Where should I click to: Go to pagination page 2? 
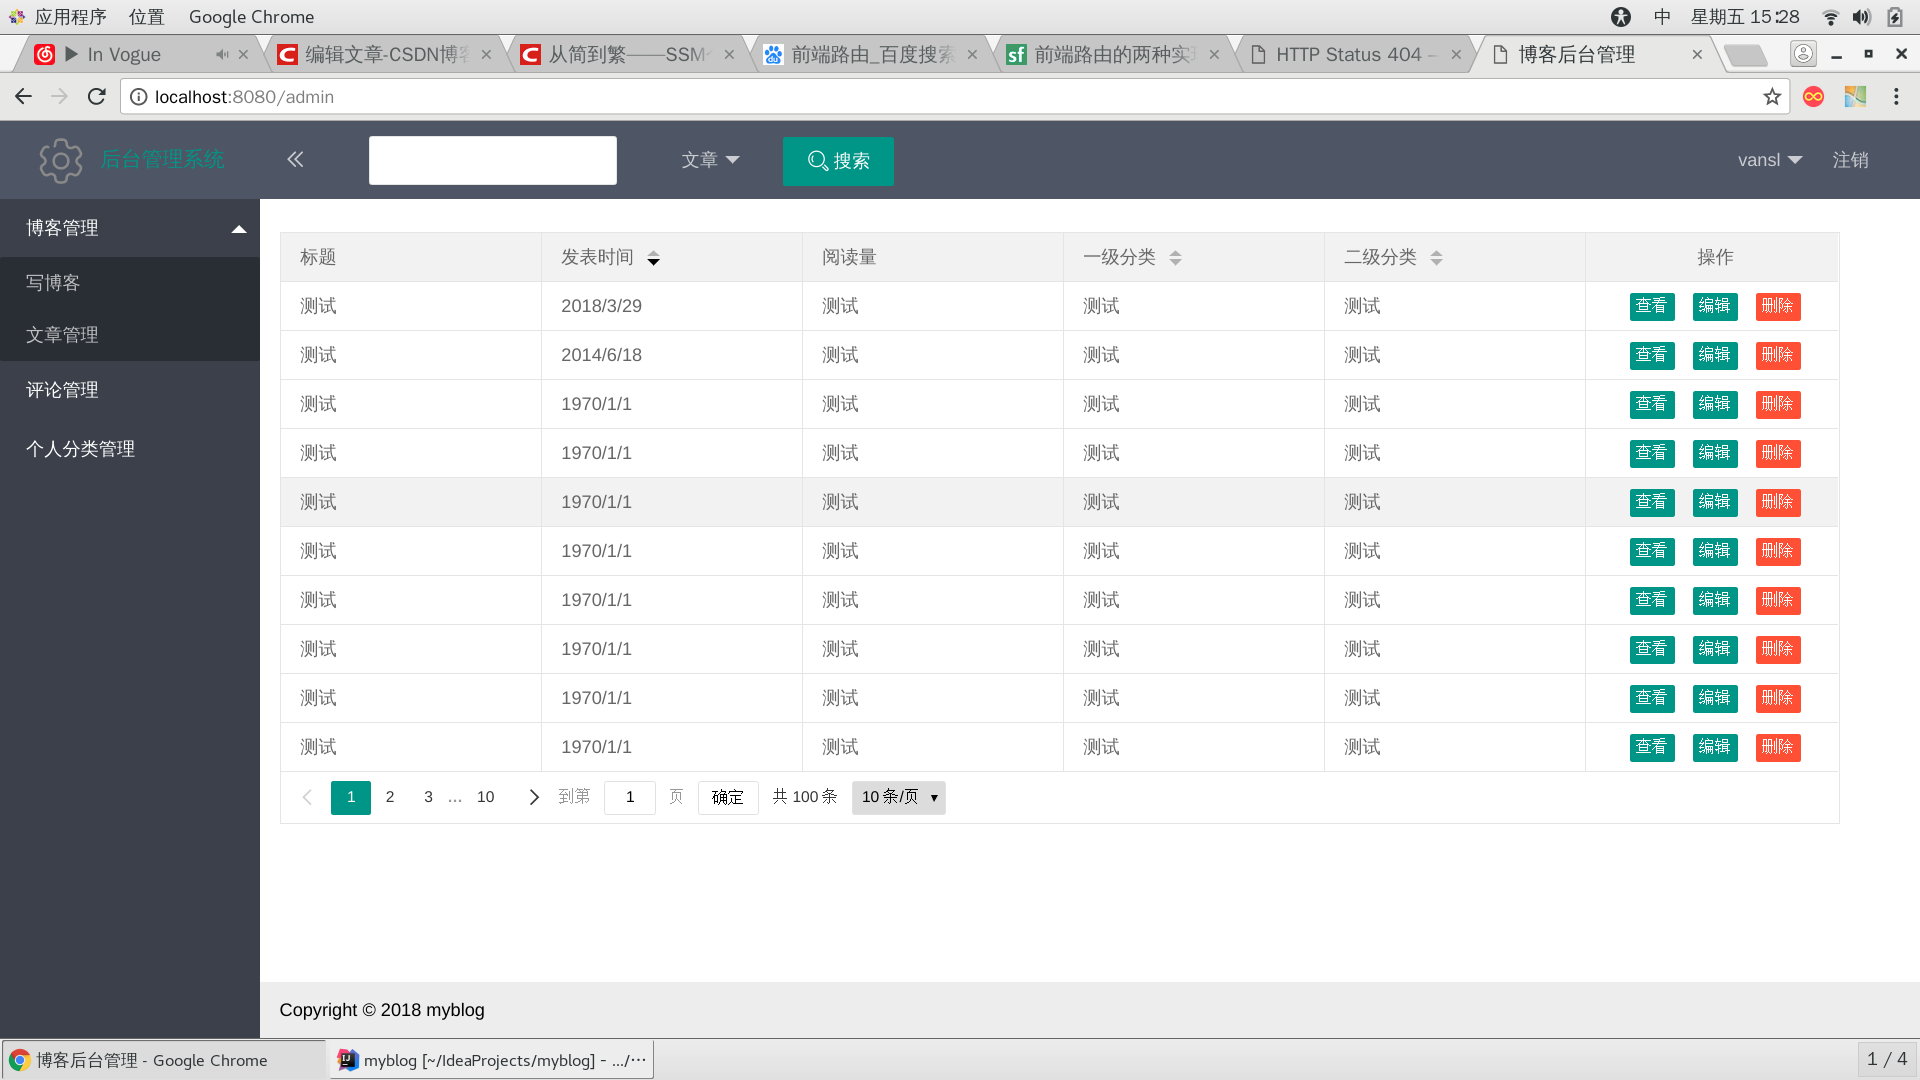pos(390,797)
